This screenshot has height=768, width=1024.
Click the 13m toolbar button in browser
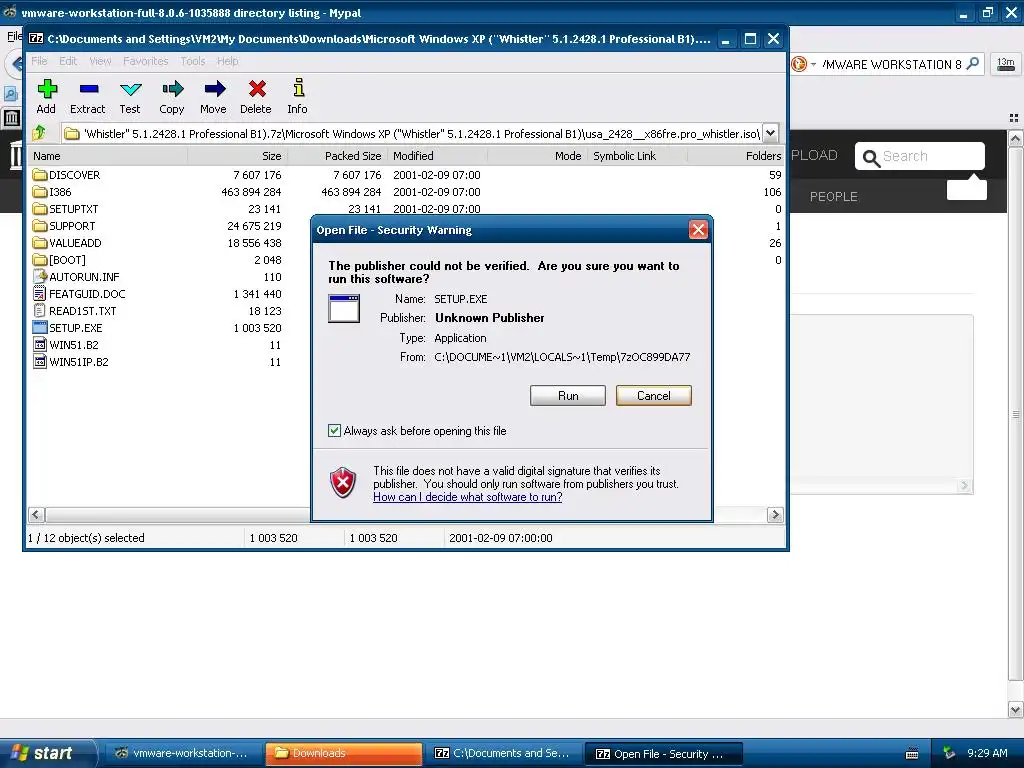tap(1005, 64)
